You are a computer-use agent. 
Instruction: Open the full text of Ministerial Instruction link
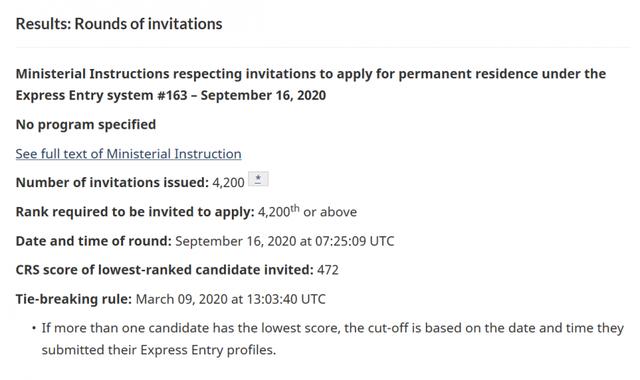(x=129, y=154)
